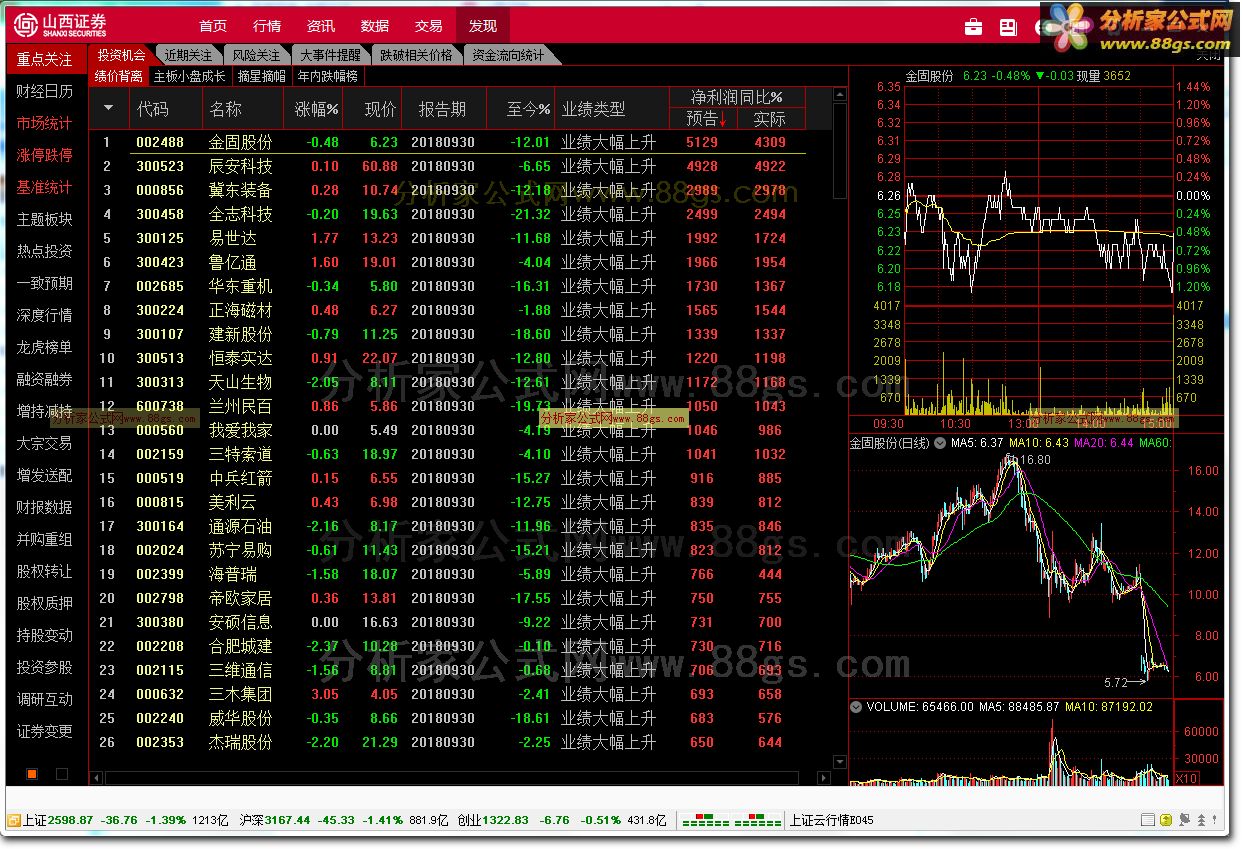1242x849 pixels.
Task: Click the Shanxi Securities logo
Action: coord(61,25)
